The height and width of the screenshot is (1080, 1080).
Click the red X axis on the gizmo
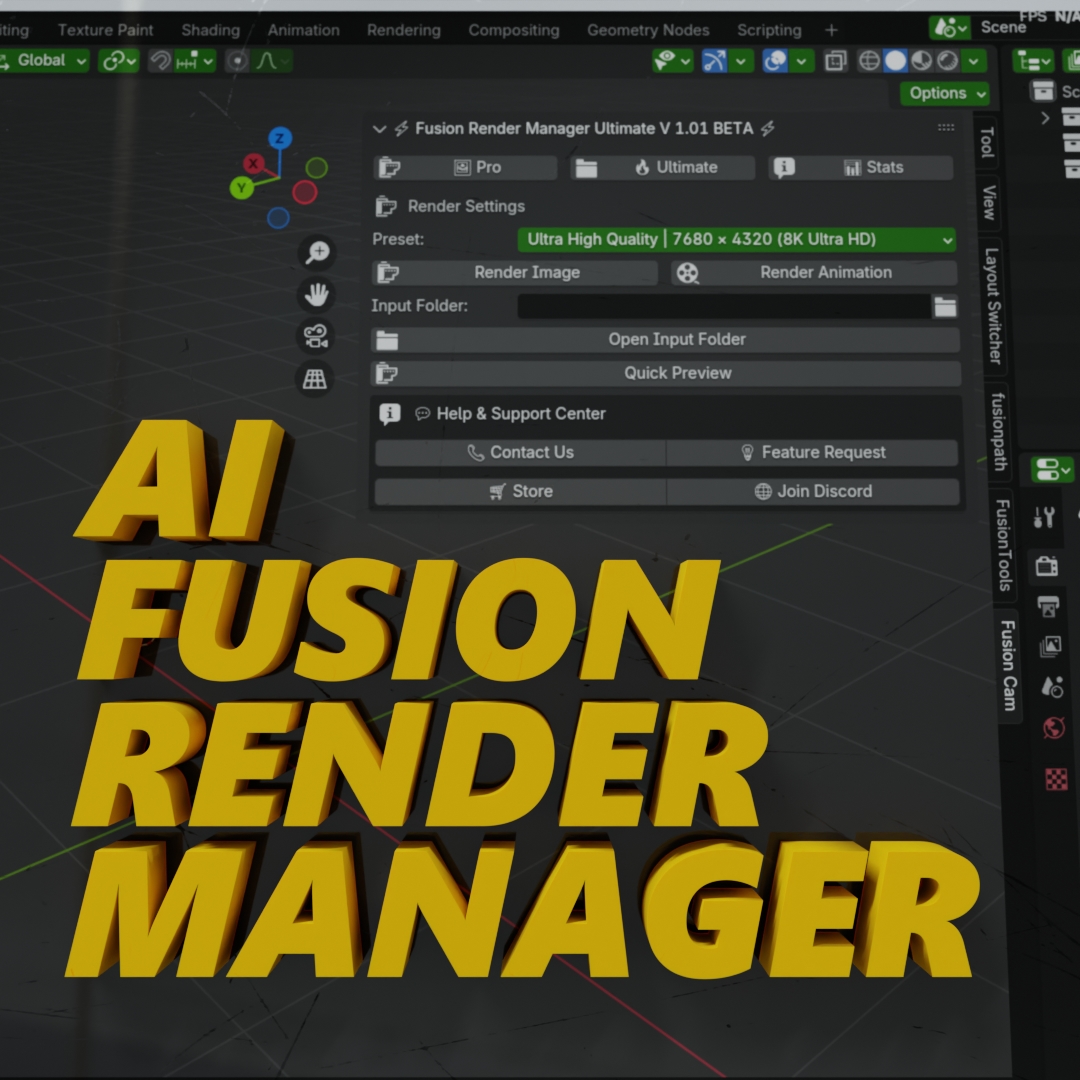pyautogui.click(x=253, y=164)
